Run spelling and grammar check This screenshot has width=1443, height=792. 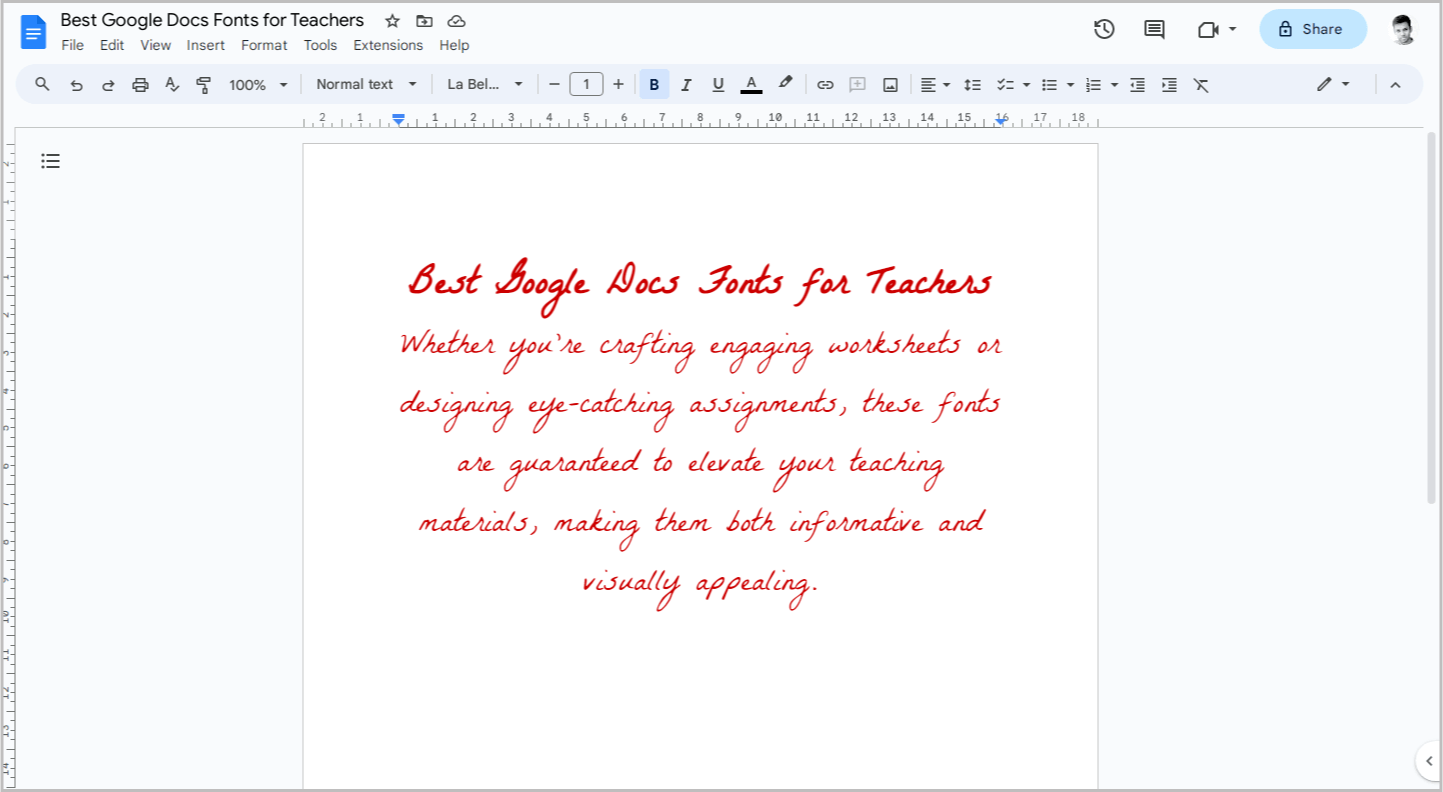pyautogui.click(x=172, y=84)
